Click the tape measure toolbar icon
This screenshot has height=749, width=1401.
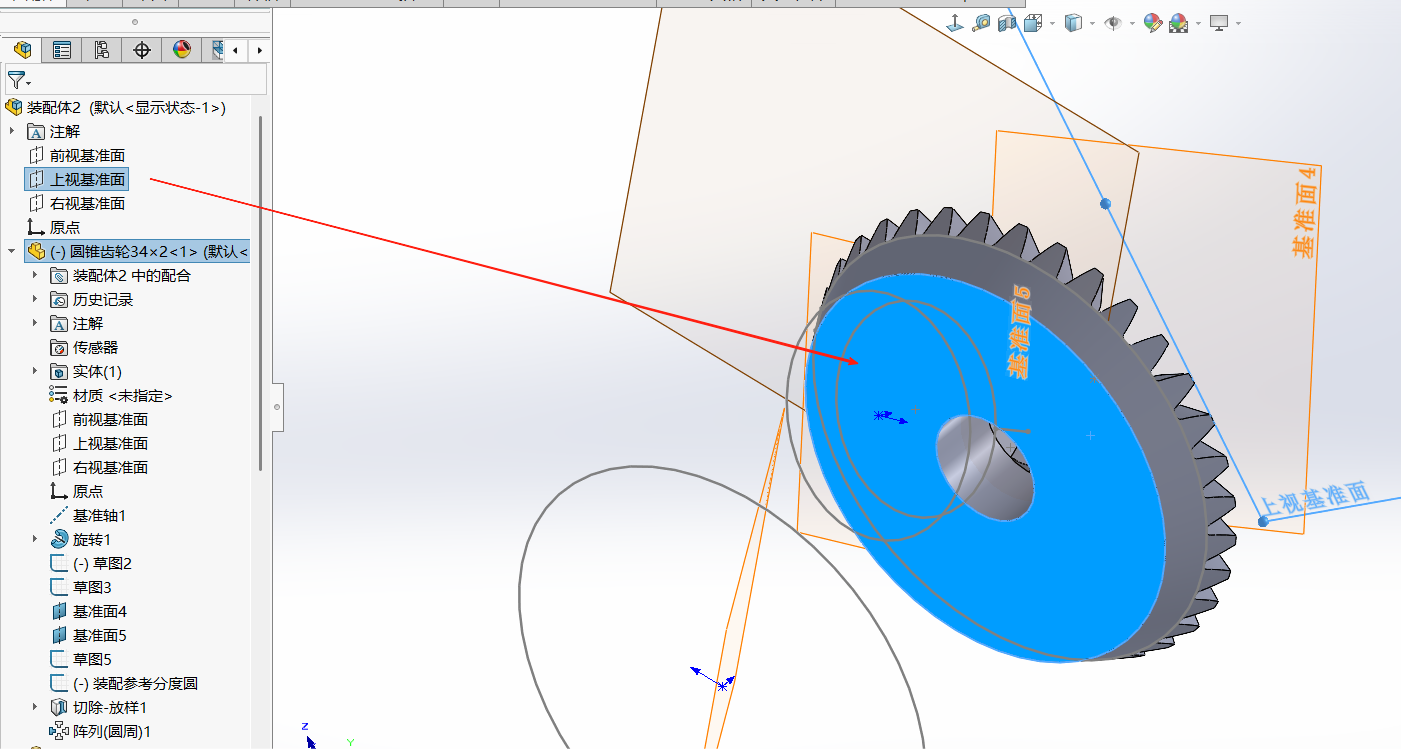click(x=981, y=22)
